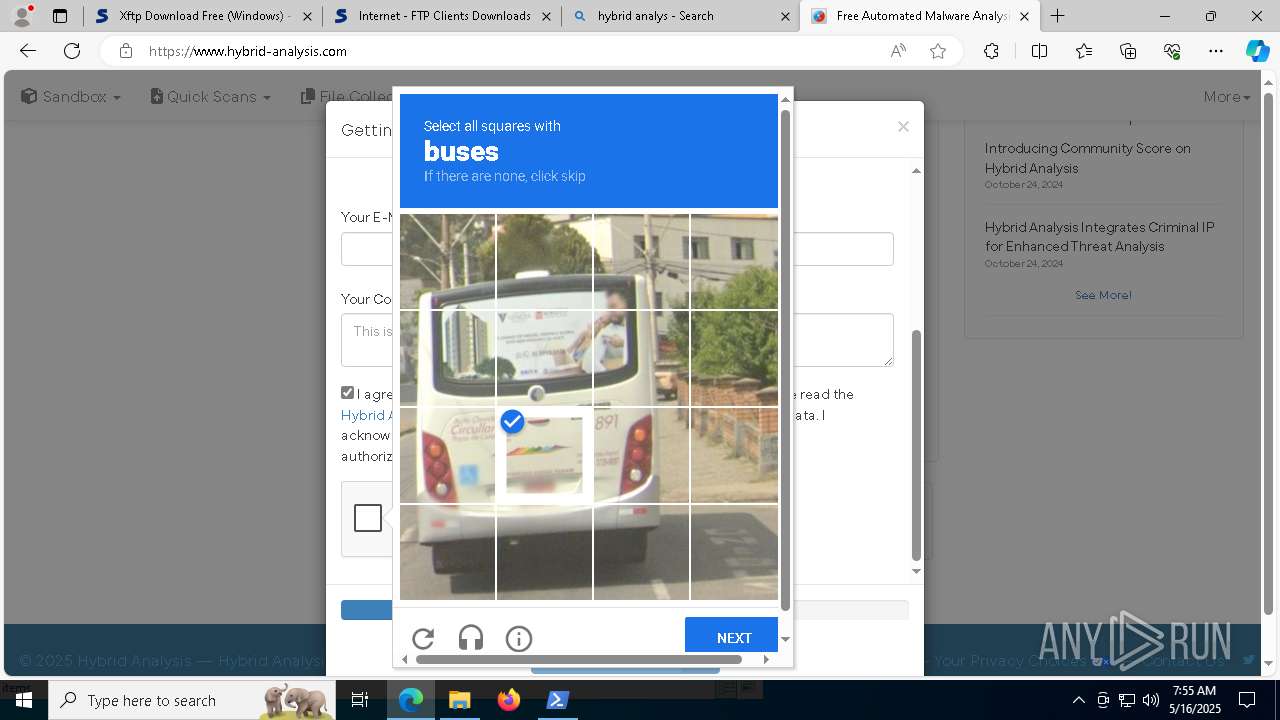The width and height of the screenshot is (1280, 720).
Task: Open the Tab actions menu
Action: 60,16
